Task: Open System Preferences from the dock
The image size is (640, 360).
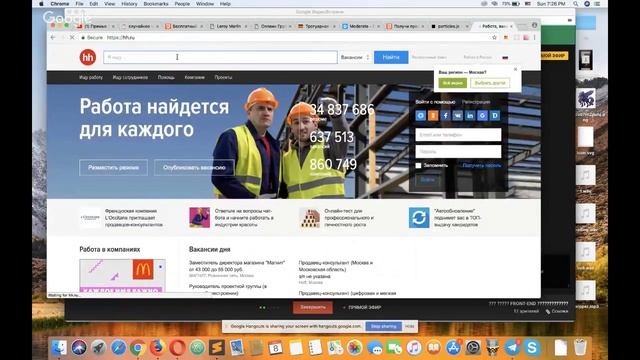Action: [473, 348]
